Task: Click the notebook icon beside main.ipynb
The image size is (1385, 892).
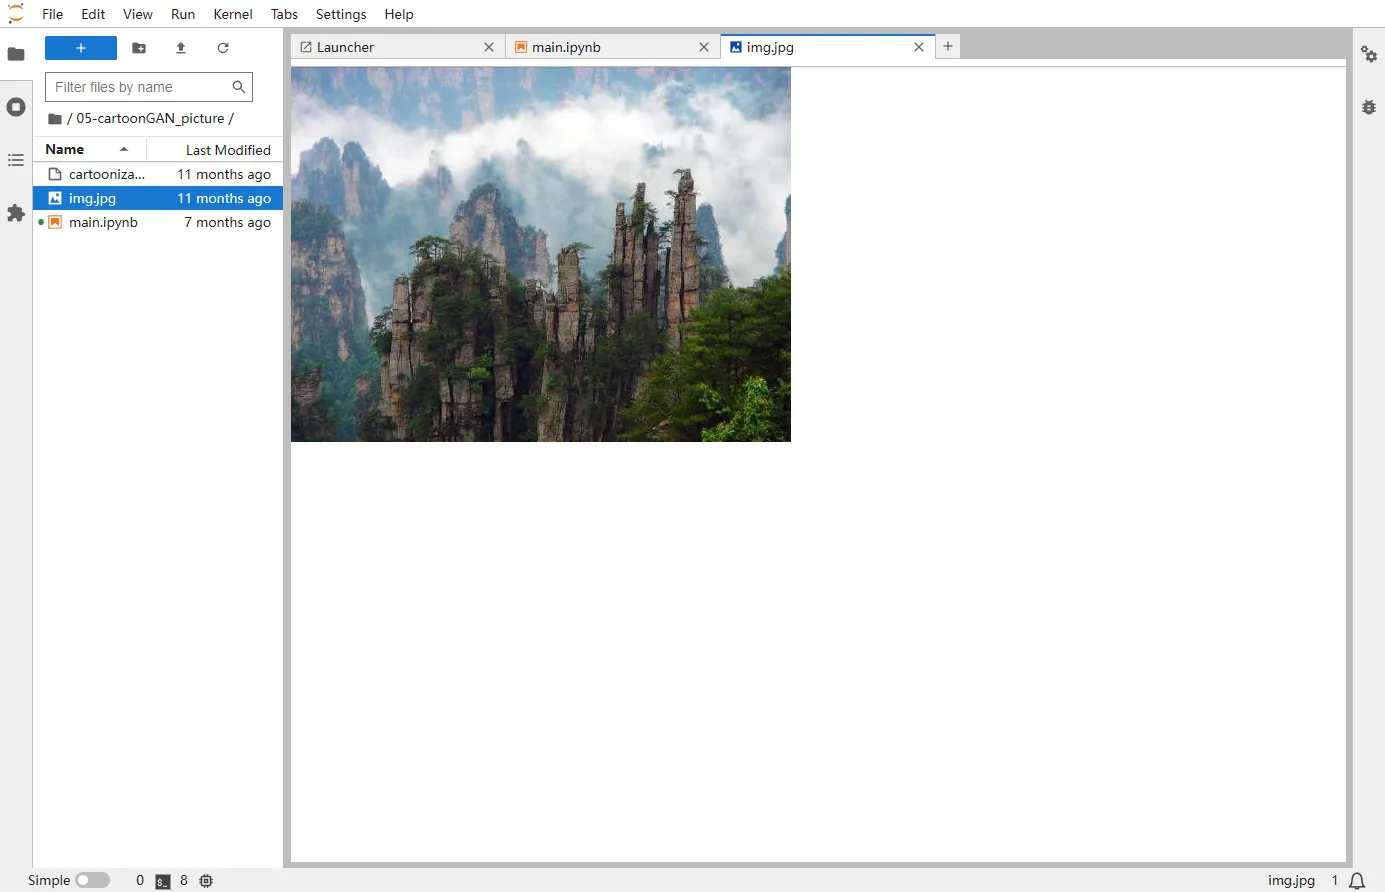Action: pyautogui.click(x=55, y=222)
